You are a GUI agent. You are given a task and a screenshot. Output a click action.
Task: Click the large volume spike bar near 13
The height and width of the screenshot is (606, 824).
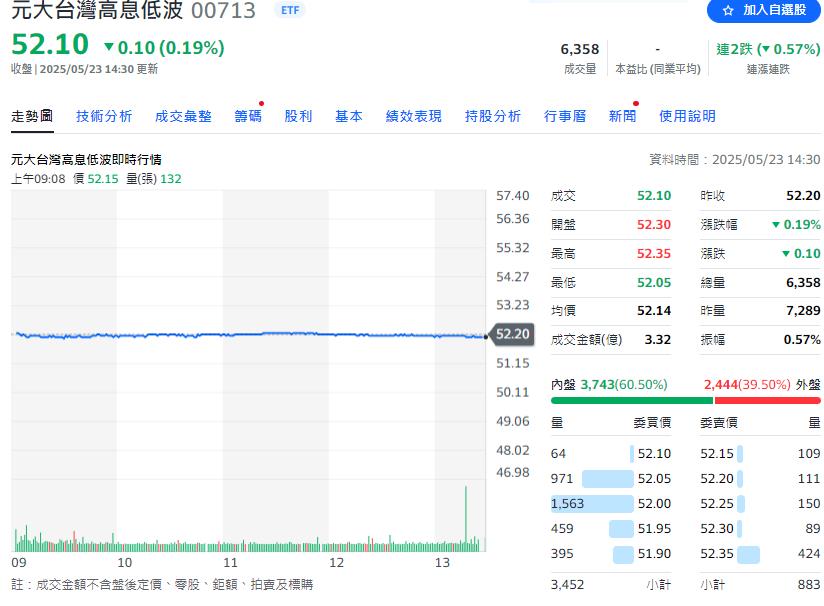point(466,518)
